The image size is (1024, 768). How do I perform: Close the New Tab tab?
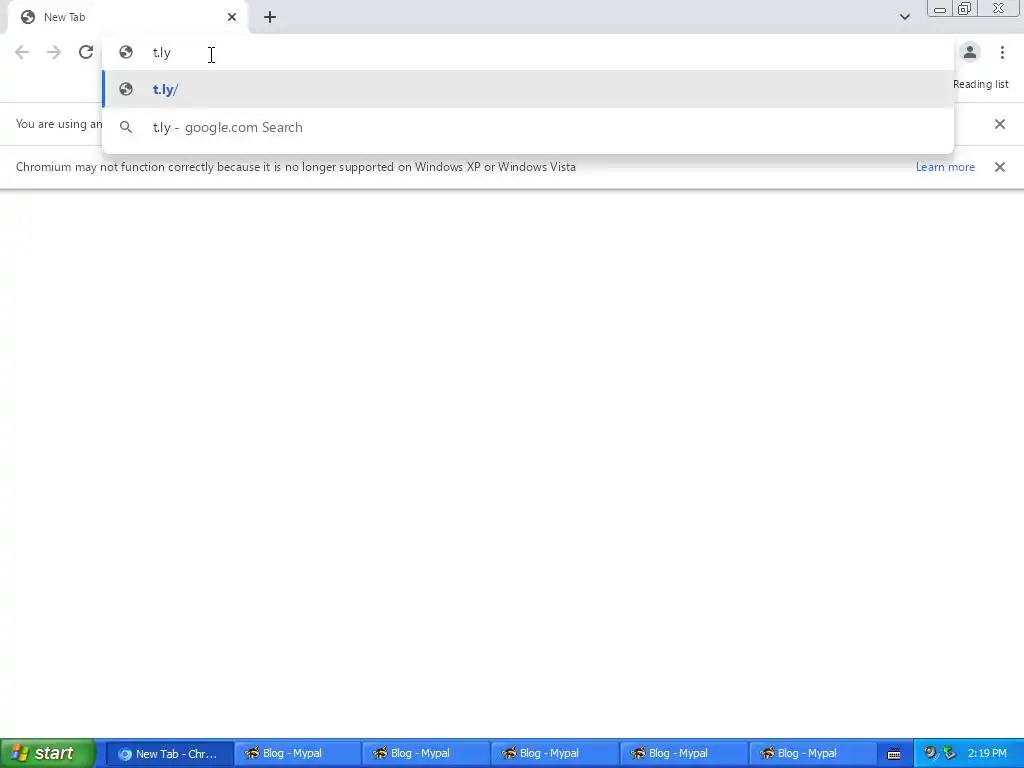pyautogui.click(x=232, y=17)
